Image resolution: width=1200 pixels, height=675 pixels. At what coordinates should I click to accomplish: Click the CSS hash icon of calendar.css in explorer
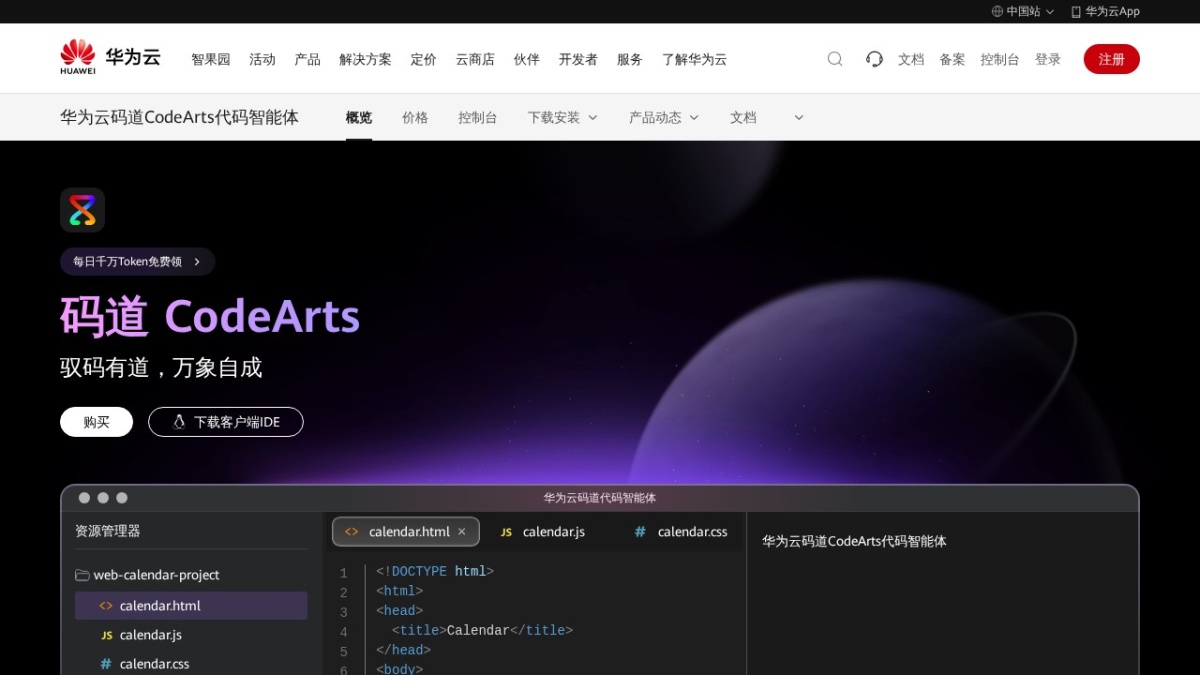106,664
